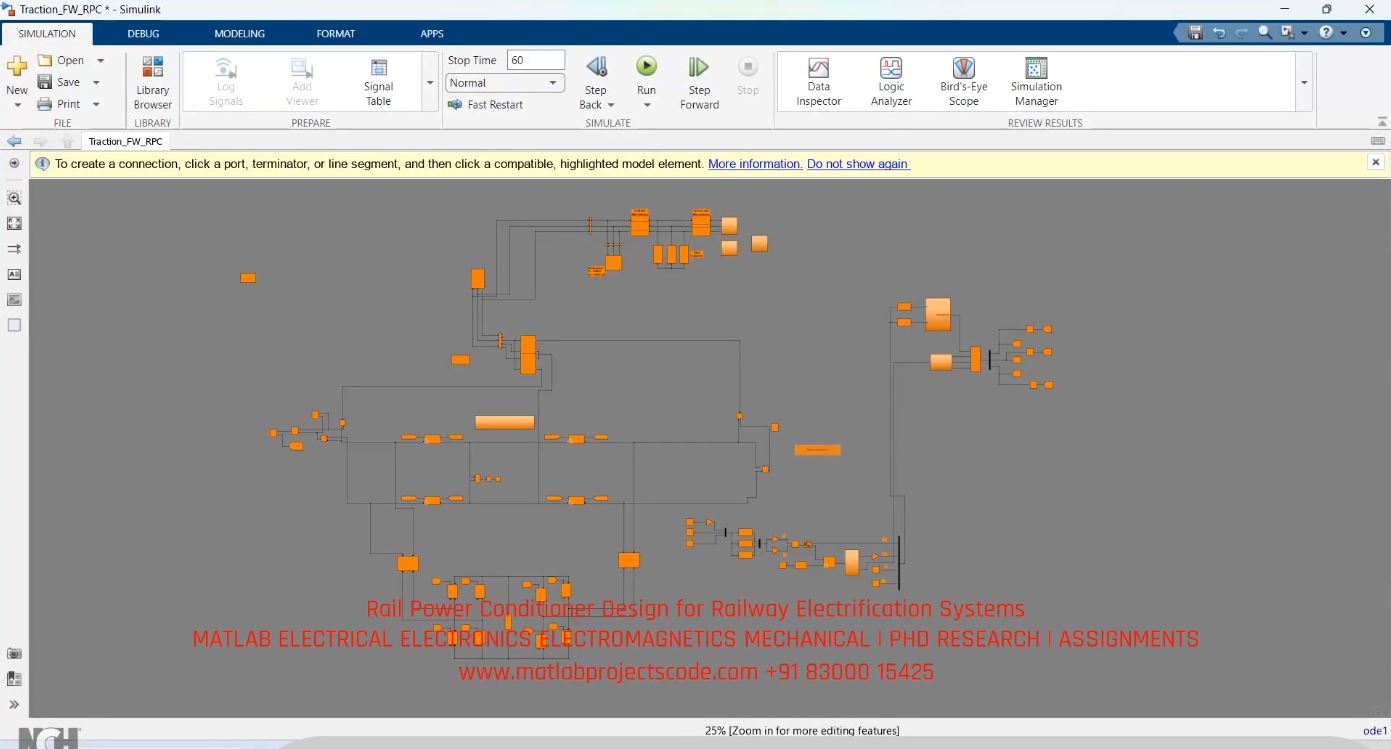The height and width of the screenshot is (749, 1391).
Task: Switch to the SIMULATION tab
Action: [x=47, y=33]
